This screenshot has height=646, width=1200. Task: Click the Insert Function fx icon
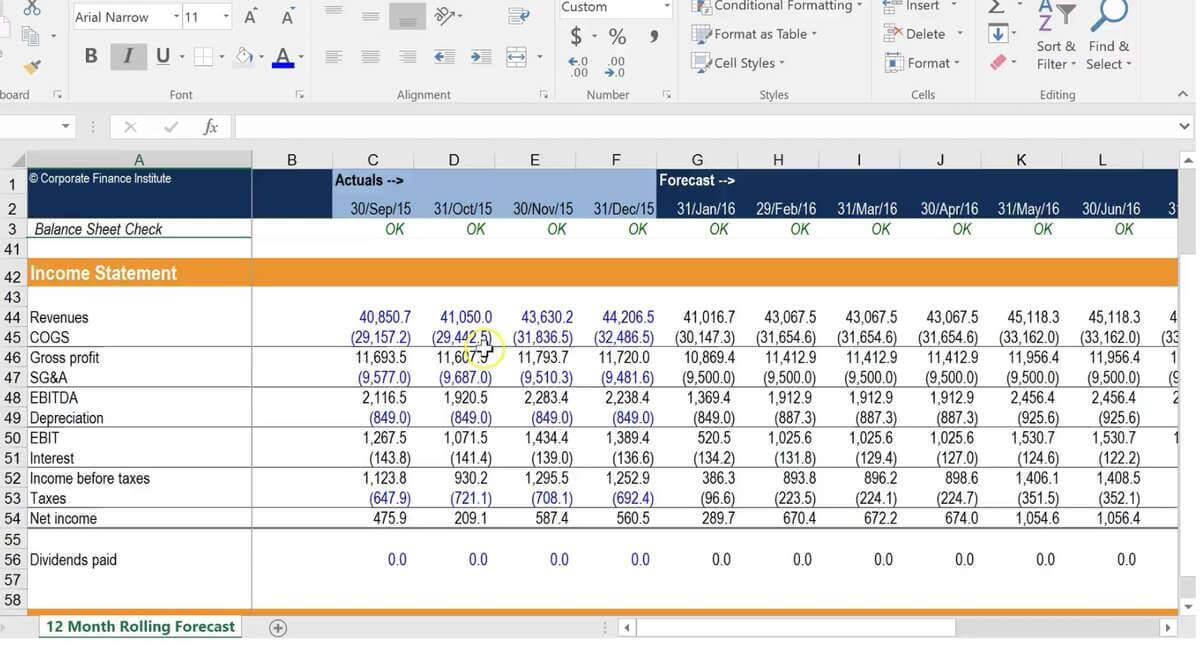[x=210, y=127]
